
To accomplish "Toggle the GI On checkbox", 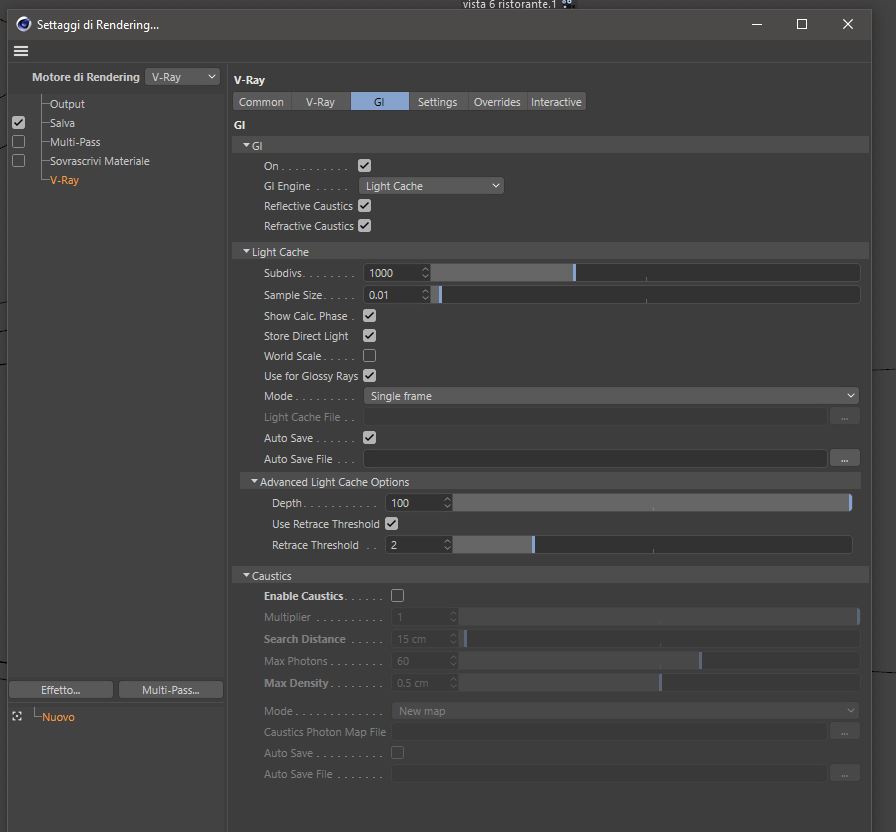I will coord(365,166).
